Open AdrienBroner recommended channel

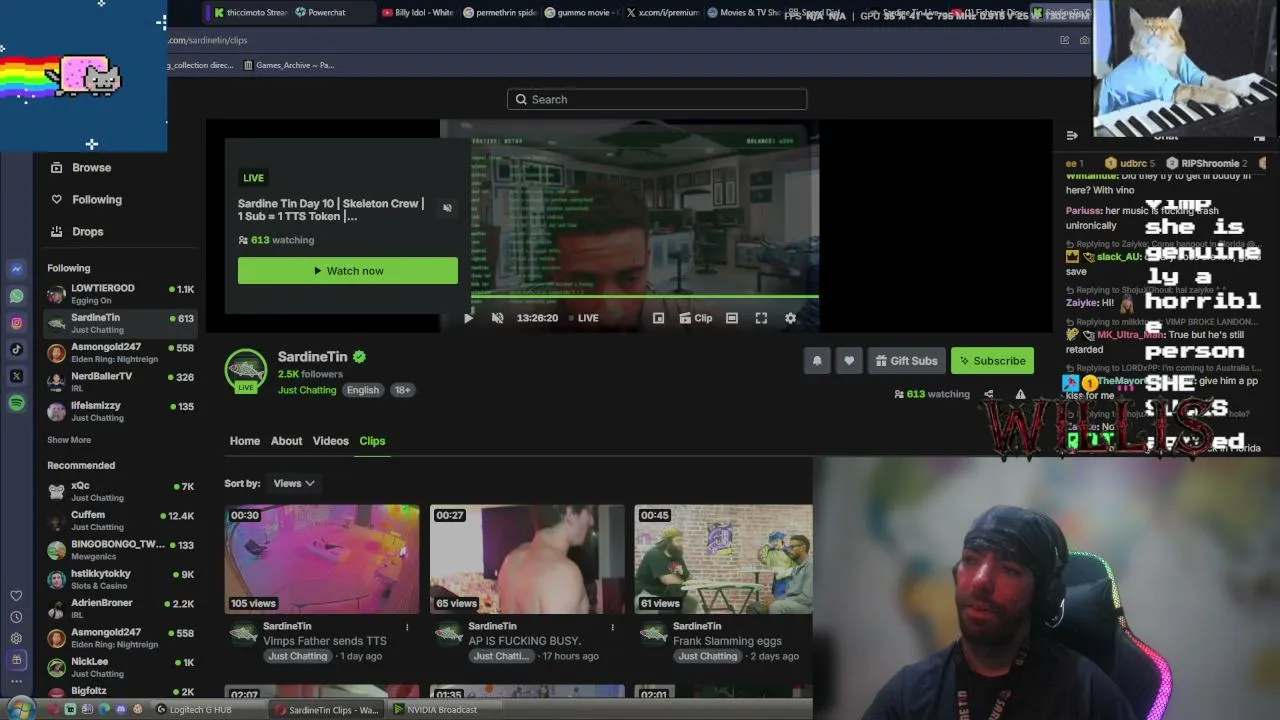tap(120, 608)
